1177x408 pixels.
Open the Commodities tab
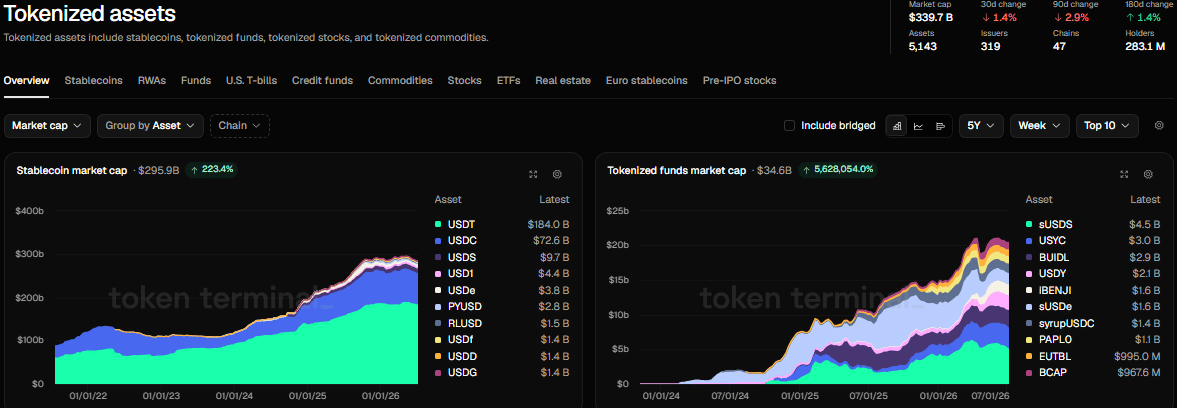pos(400,81)
